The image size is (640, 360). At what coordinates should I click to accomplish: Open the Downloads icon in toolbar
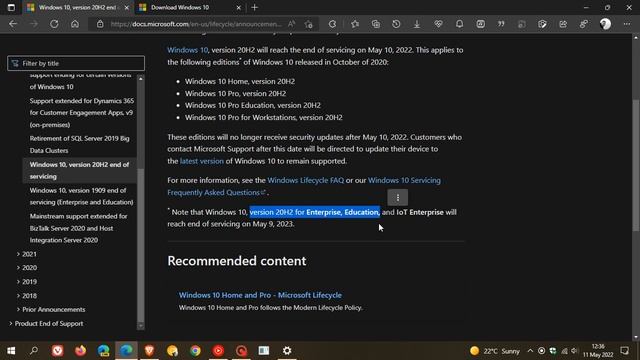click(417, 24)
